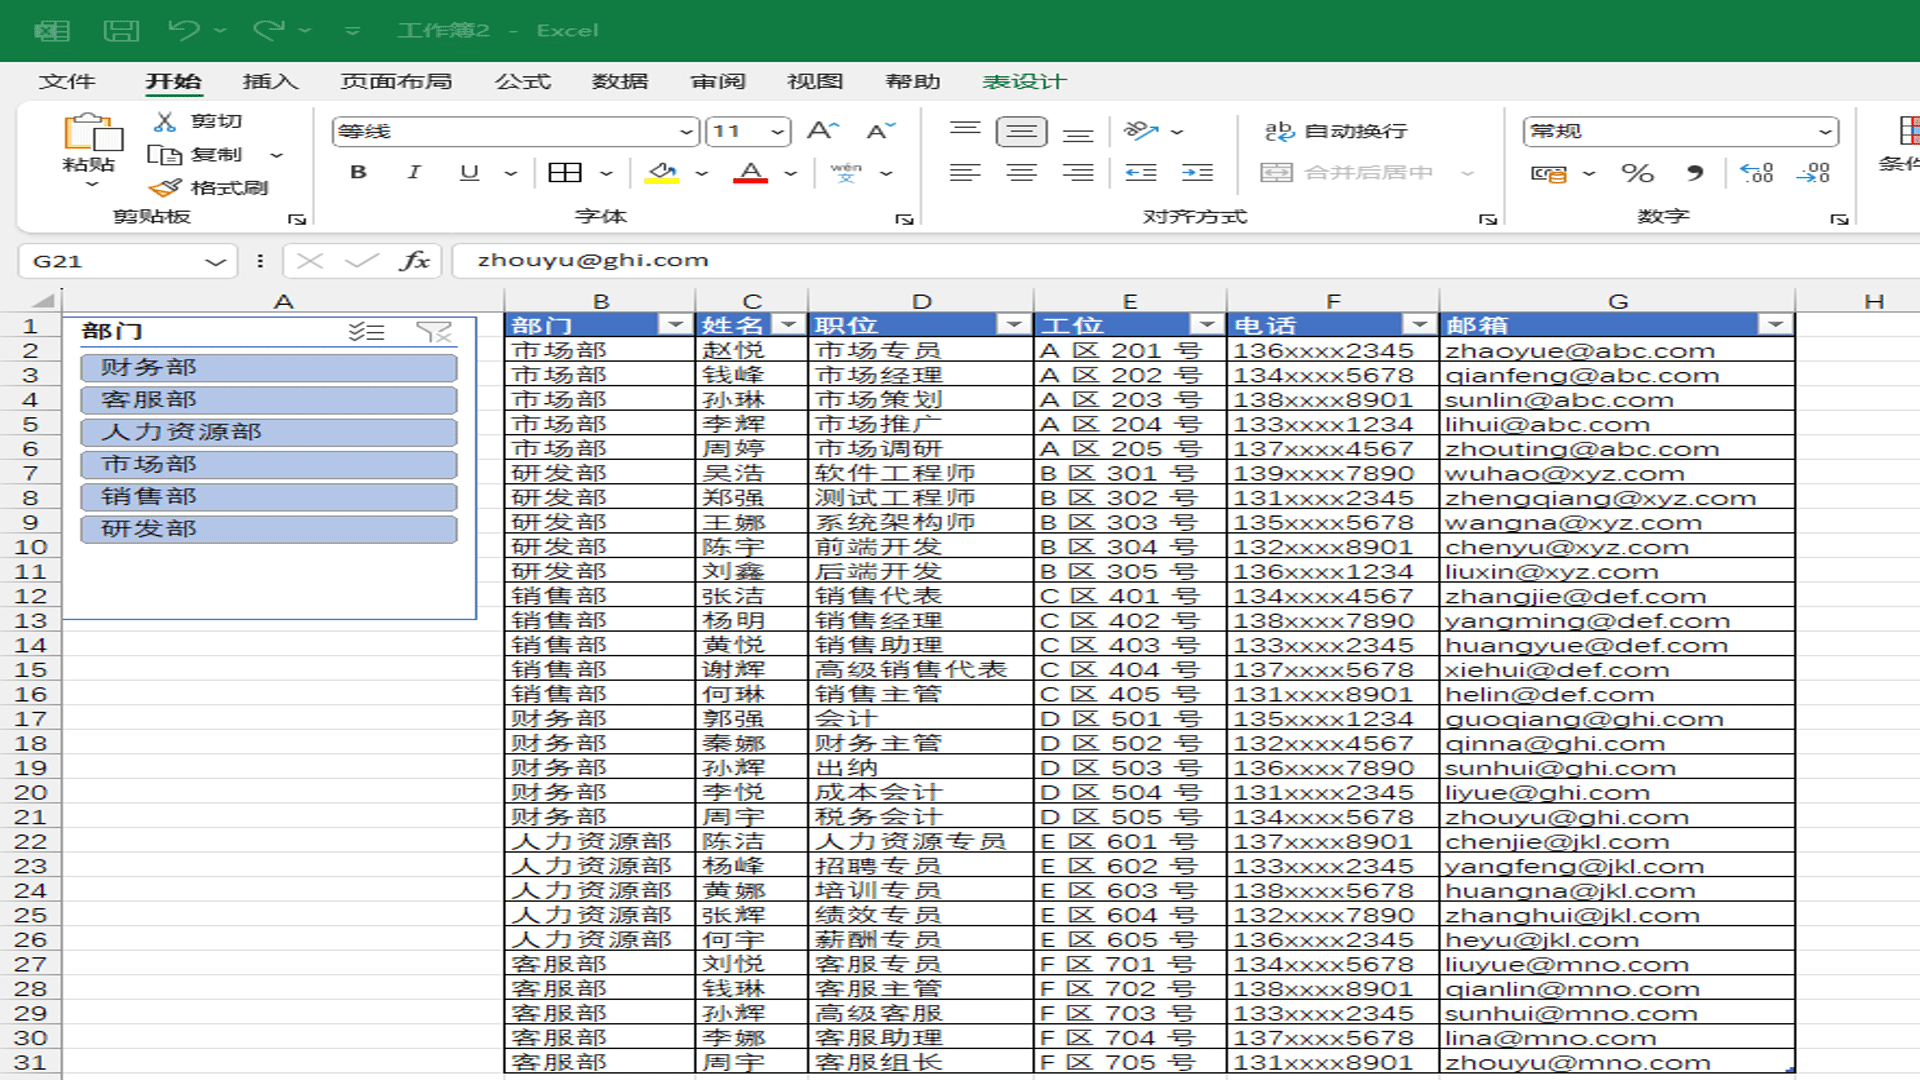This screenshot has width=1920, height=1080.
Task: Switch to 页面布局 ribbon tab
Action: pyautogui.click(x=396, y=81)
